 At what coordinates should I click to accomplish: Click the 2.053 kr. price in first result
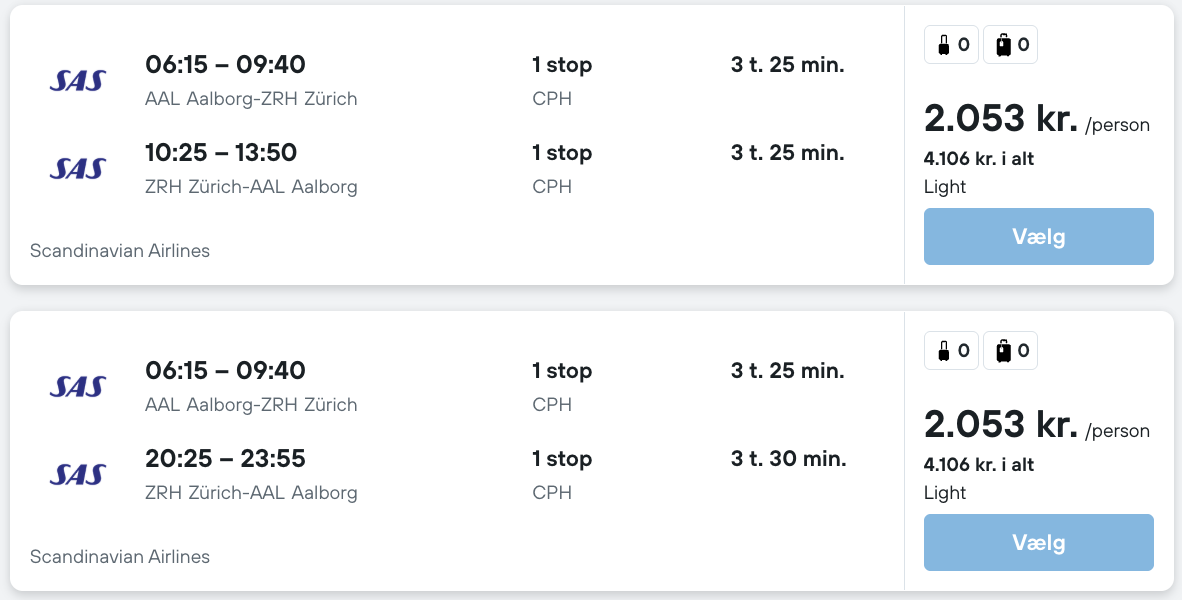[x=1000, y=120]
